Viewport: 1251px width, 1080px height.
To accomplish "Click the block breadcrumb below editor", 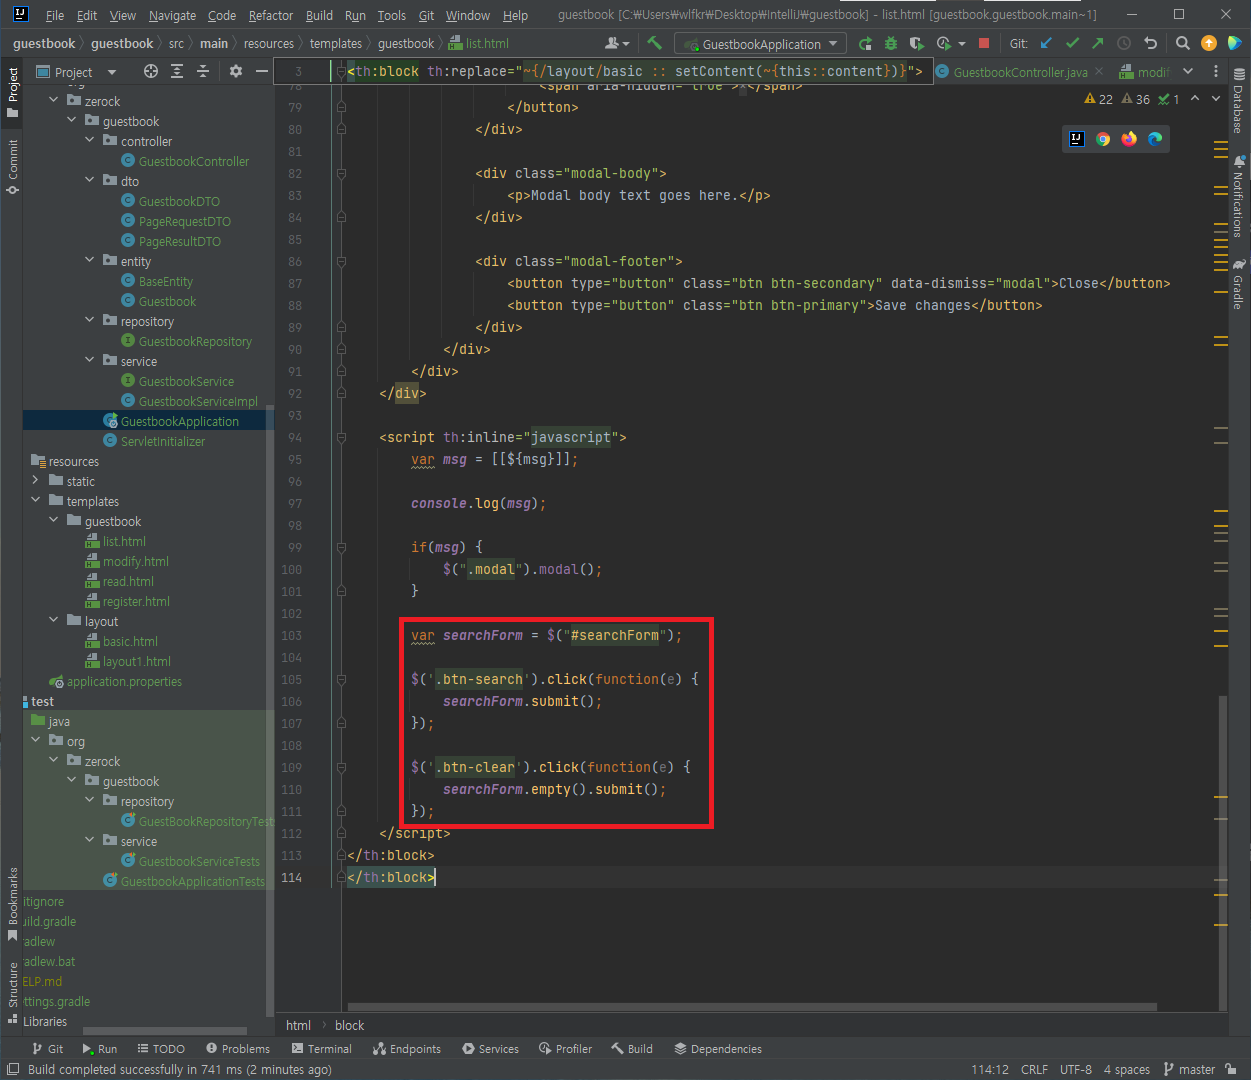I will tap(349, 1025).
